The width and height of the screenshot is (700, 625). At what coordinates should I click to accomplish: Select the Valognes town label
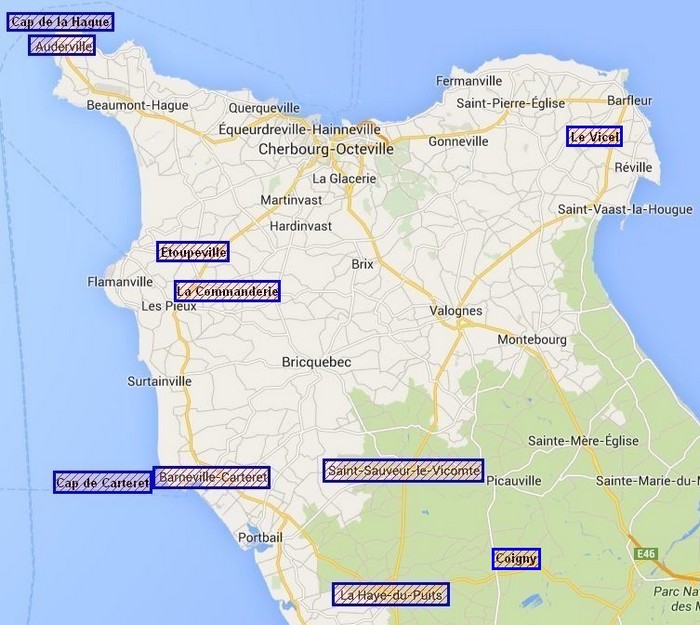456,311
